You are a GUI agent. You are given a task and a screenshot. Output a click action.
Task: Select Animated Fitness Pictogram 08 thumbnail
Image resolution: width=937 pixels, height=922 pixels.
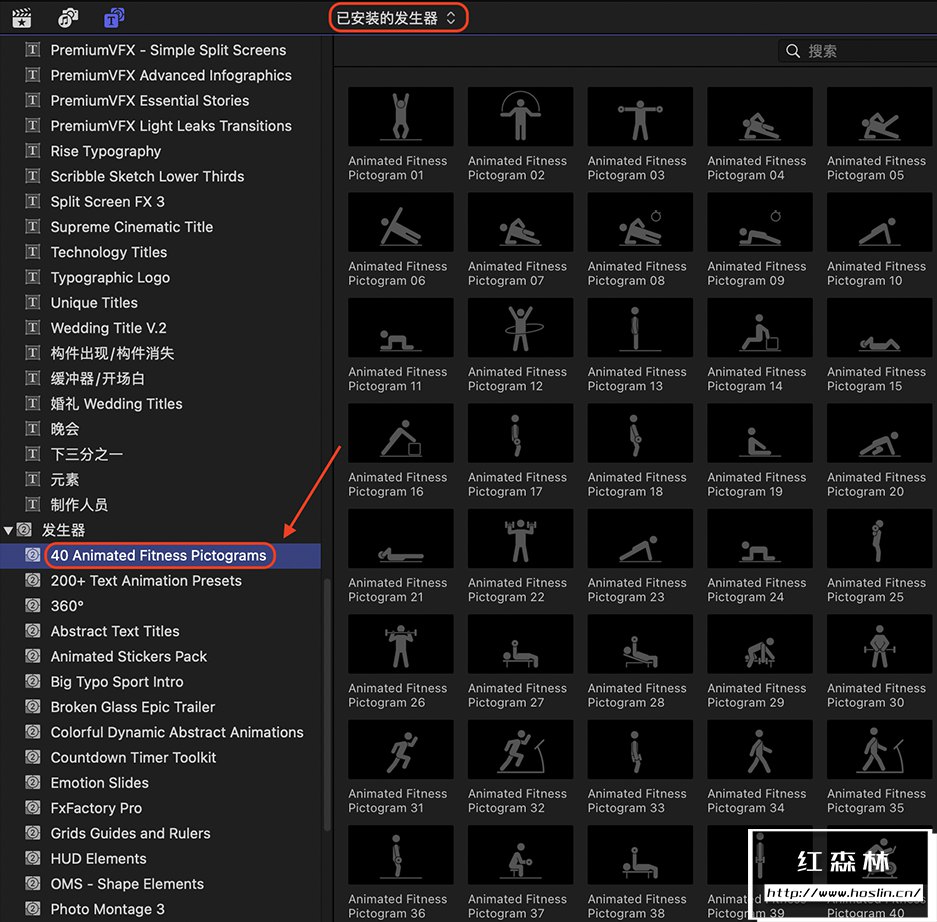point(640,222)
